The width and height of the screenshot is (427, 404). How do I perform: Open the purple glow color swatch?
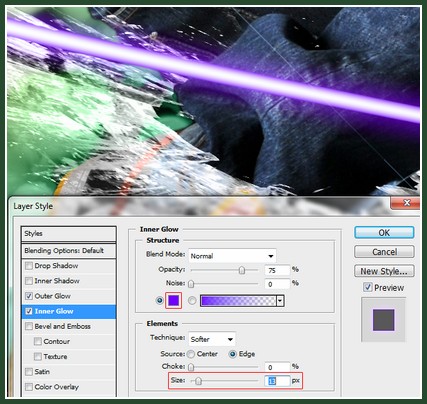tap(173, 301)
